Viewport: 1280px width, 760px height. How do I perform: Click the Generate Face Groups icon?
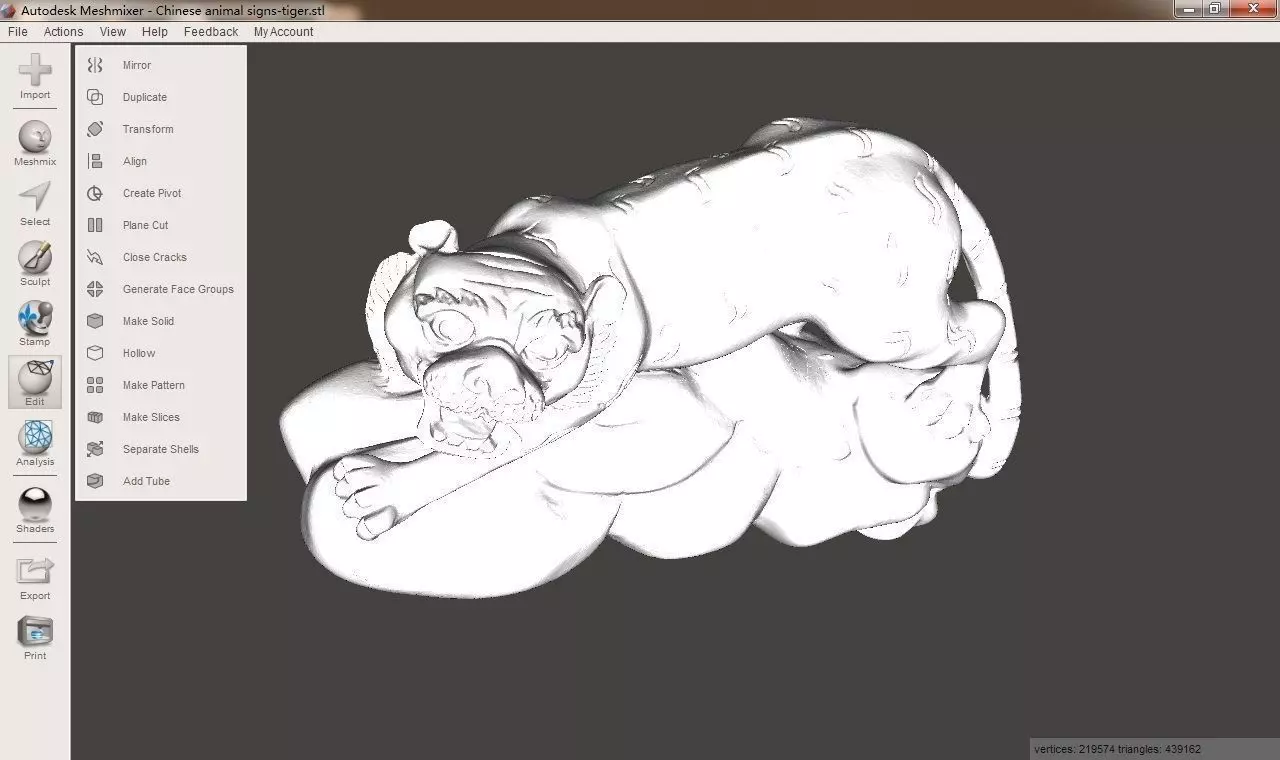[x=95, y=289]
